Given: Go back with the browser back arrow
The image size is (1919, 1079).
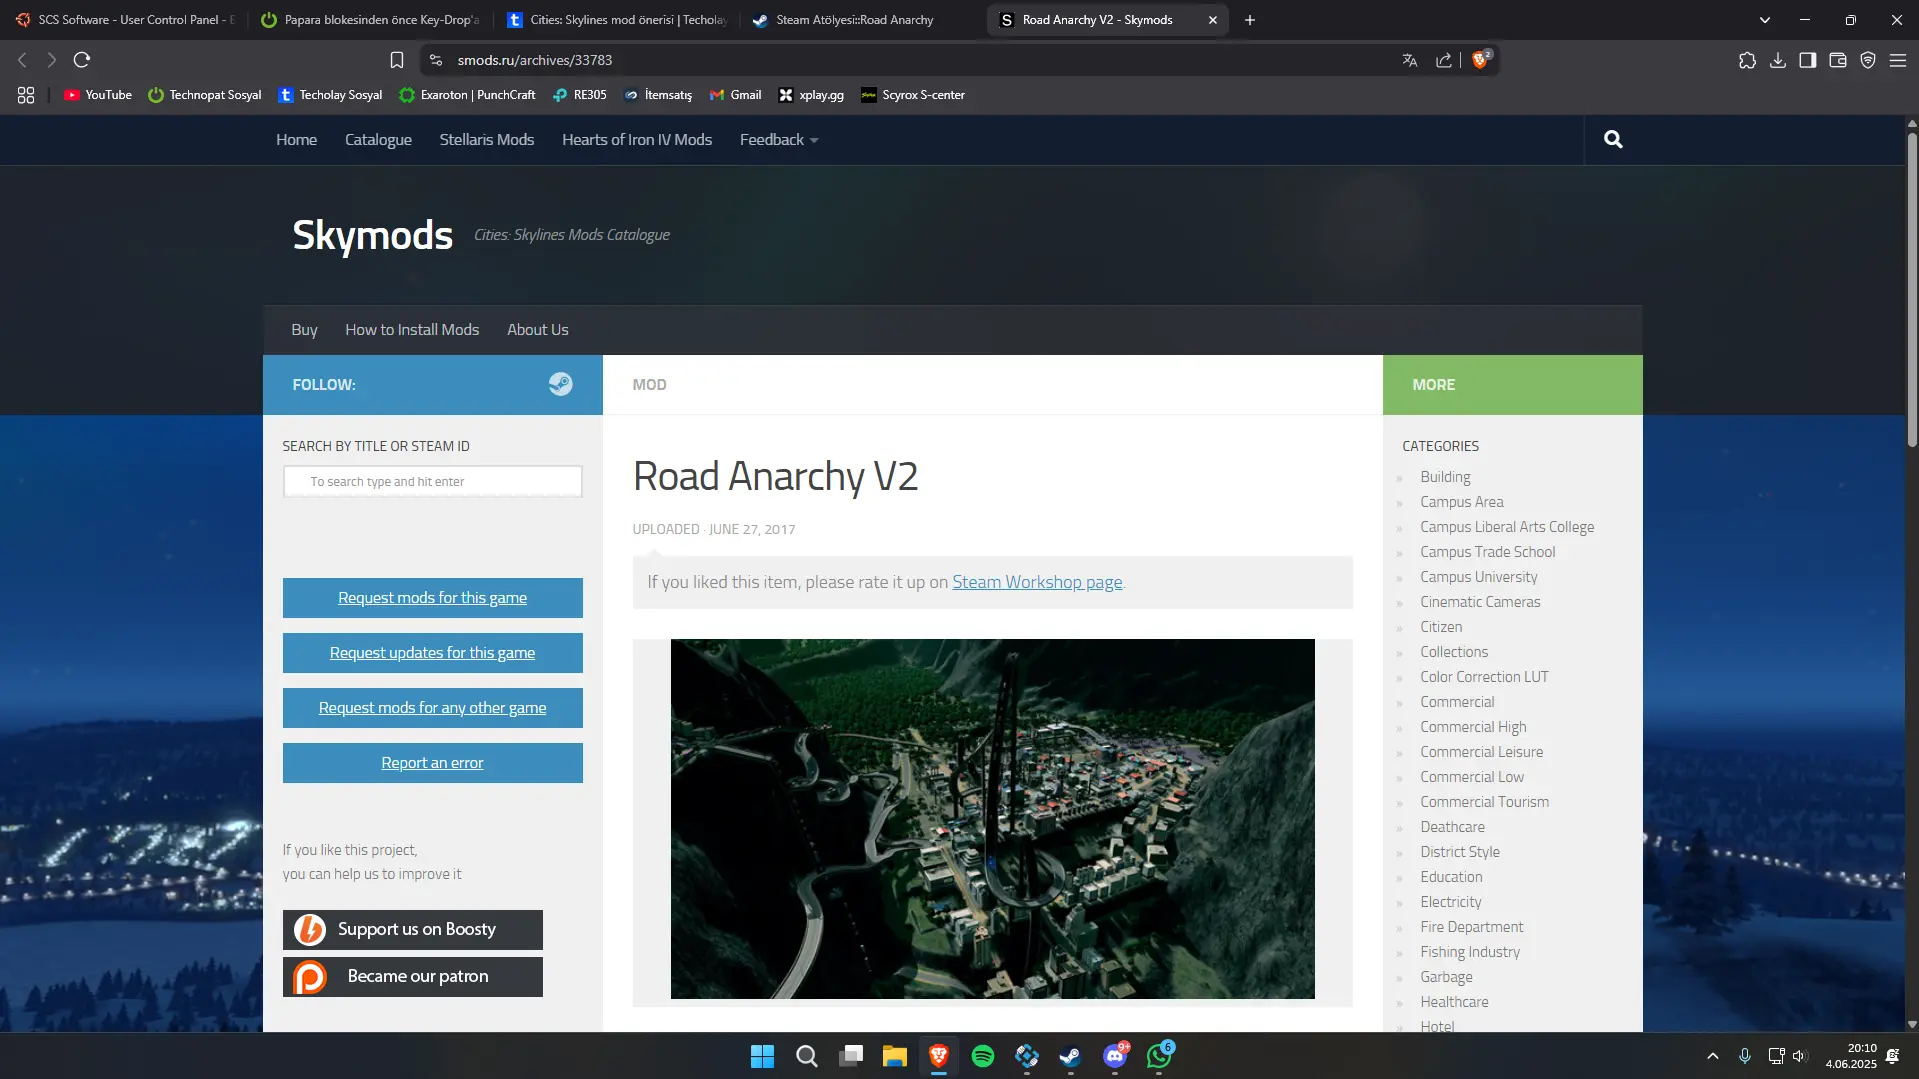Looking at the screenshot, I should 22,60.
